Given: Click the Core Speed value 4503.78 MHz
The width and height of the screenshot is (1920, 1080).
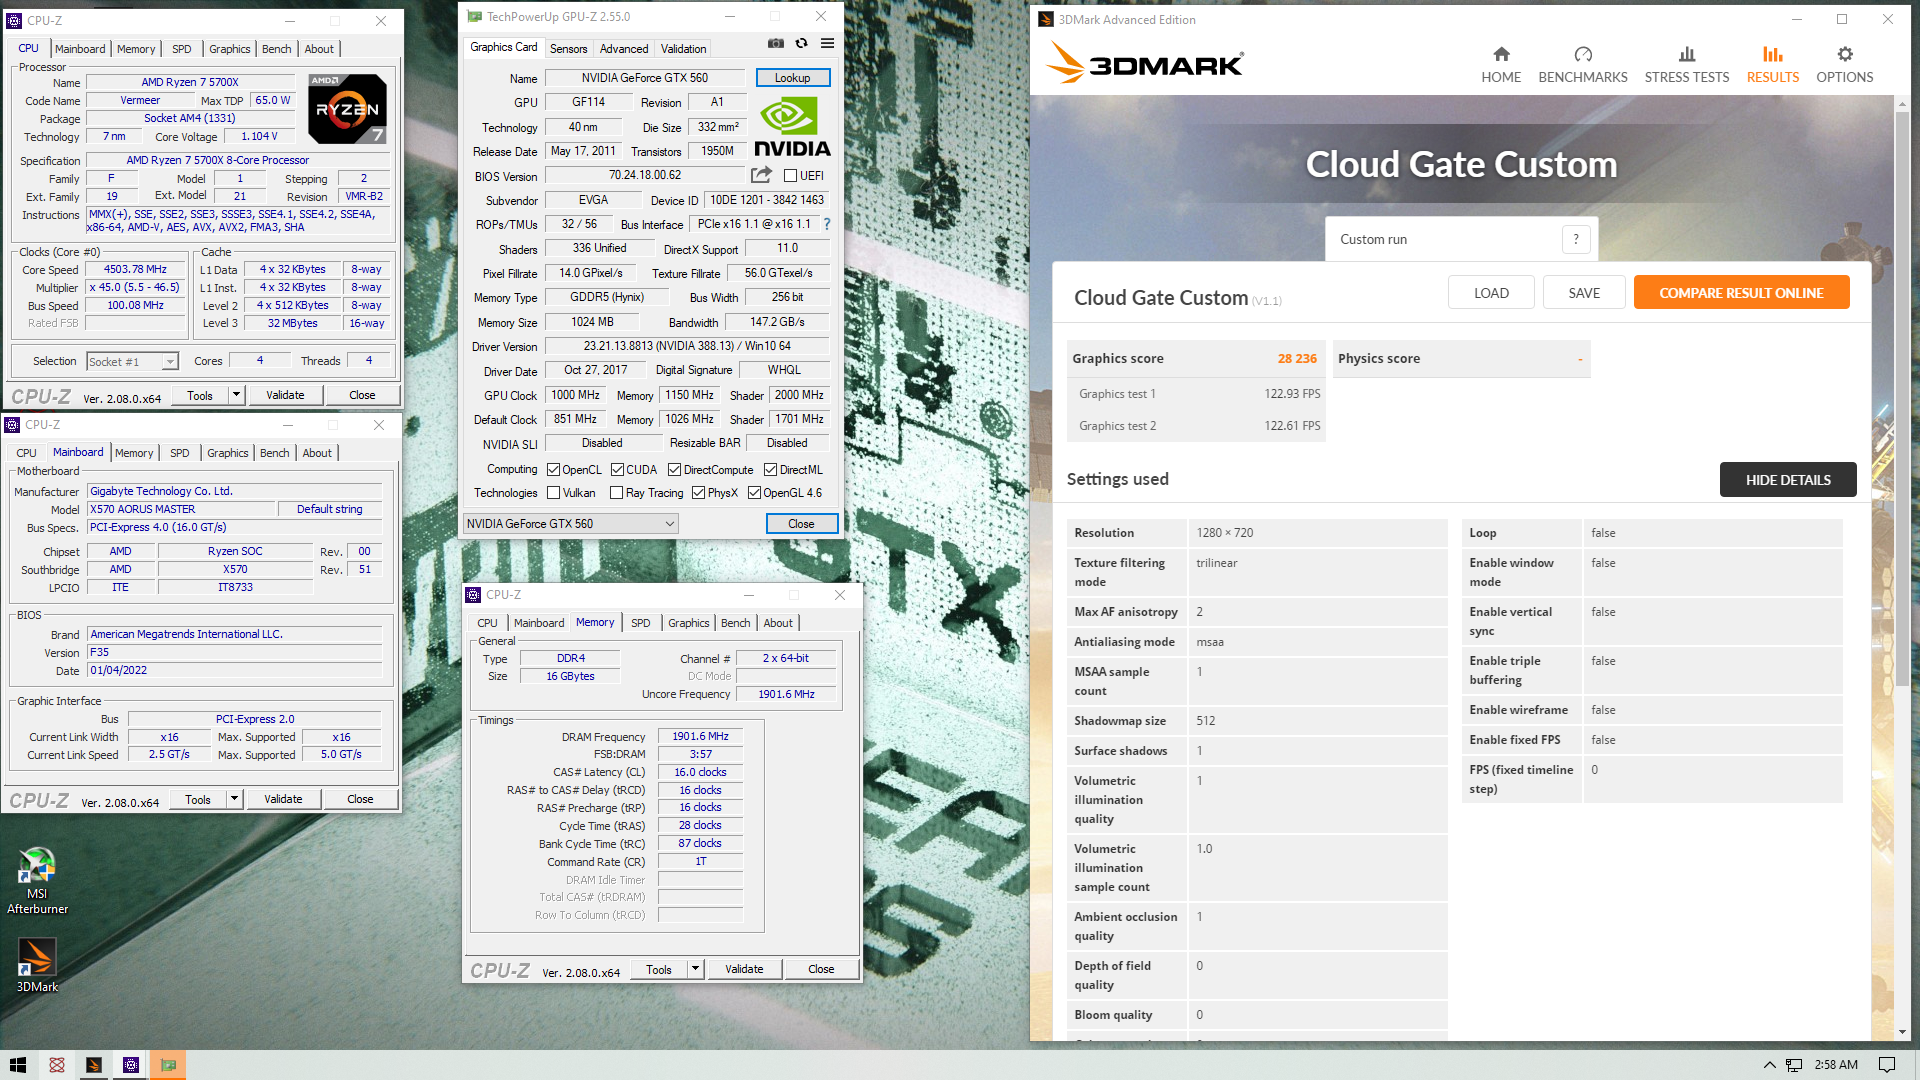Looking at the screenshot, I should click(135, 270).
